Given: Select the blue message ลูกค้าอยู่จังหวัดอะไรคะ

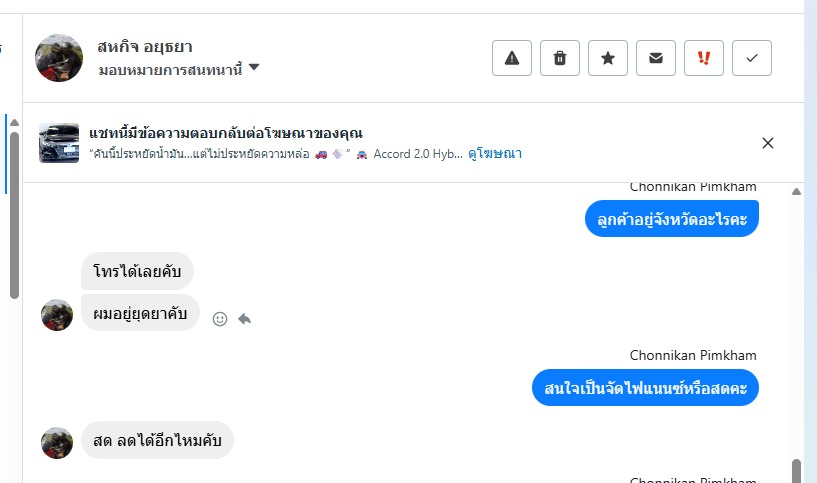Looking at the screenshot, I should coord(671,218).
